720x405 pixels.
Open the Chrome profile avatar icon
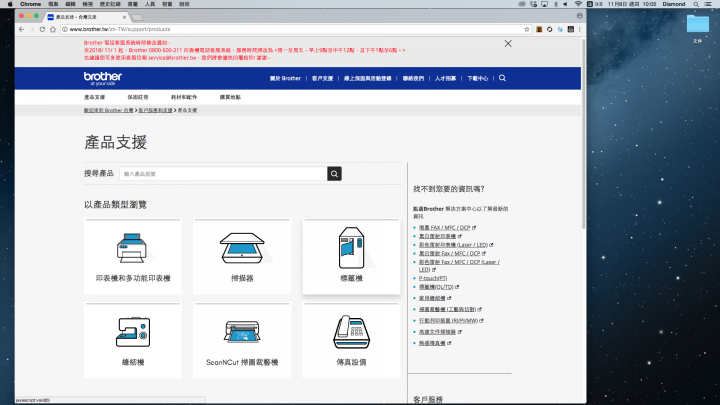[x=579, y=16]
